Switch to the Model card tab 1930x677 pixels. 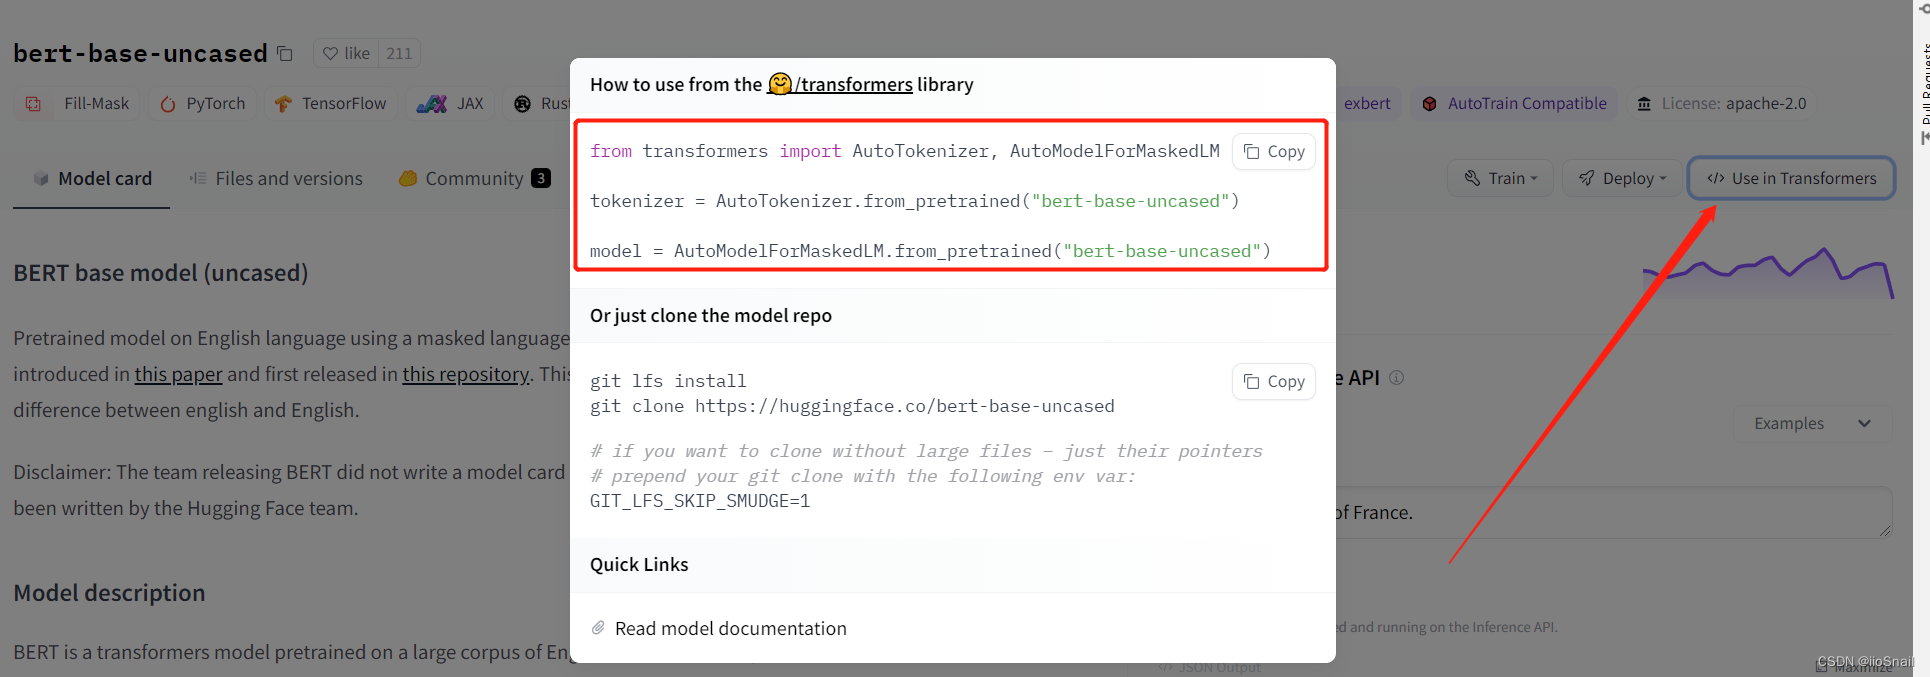(92, 179)
